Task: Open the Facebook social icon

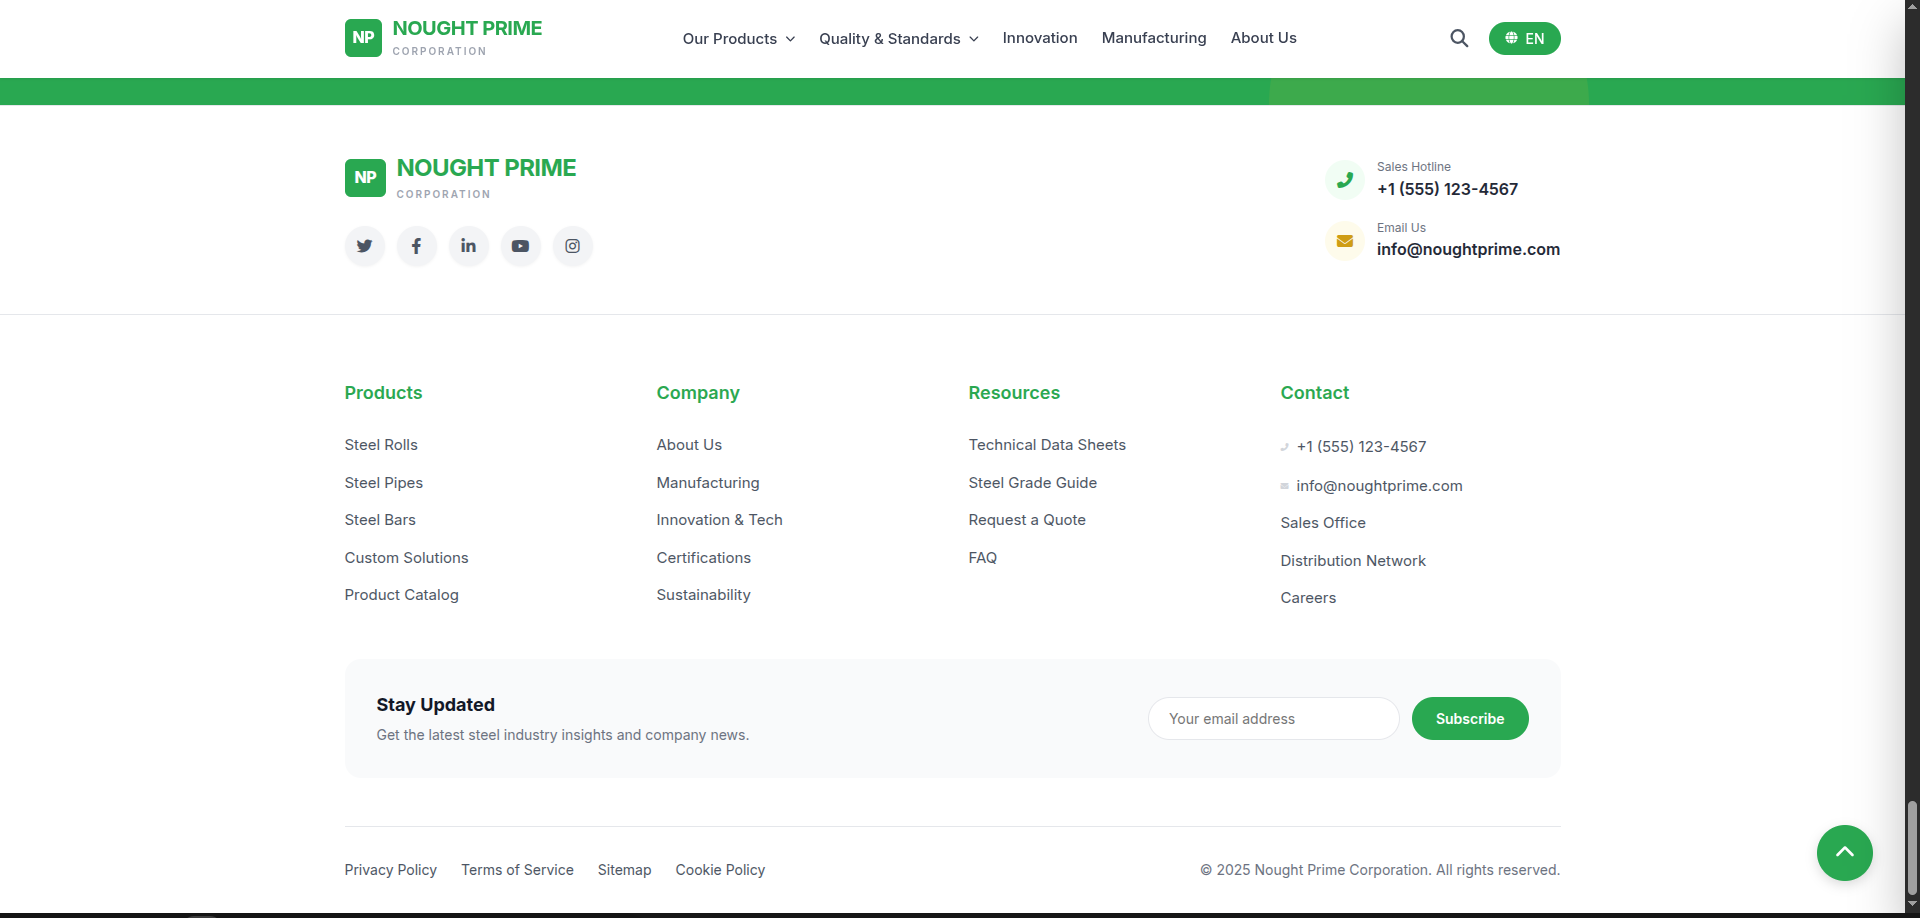Action: tap(417, 246)
